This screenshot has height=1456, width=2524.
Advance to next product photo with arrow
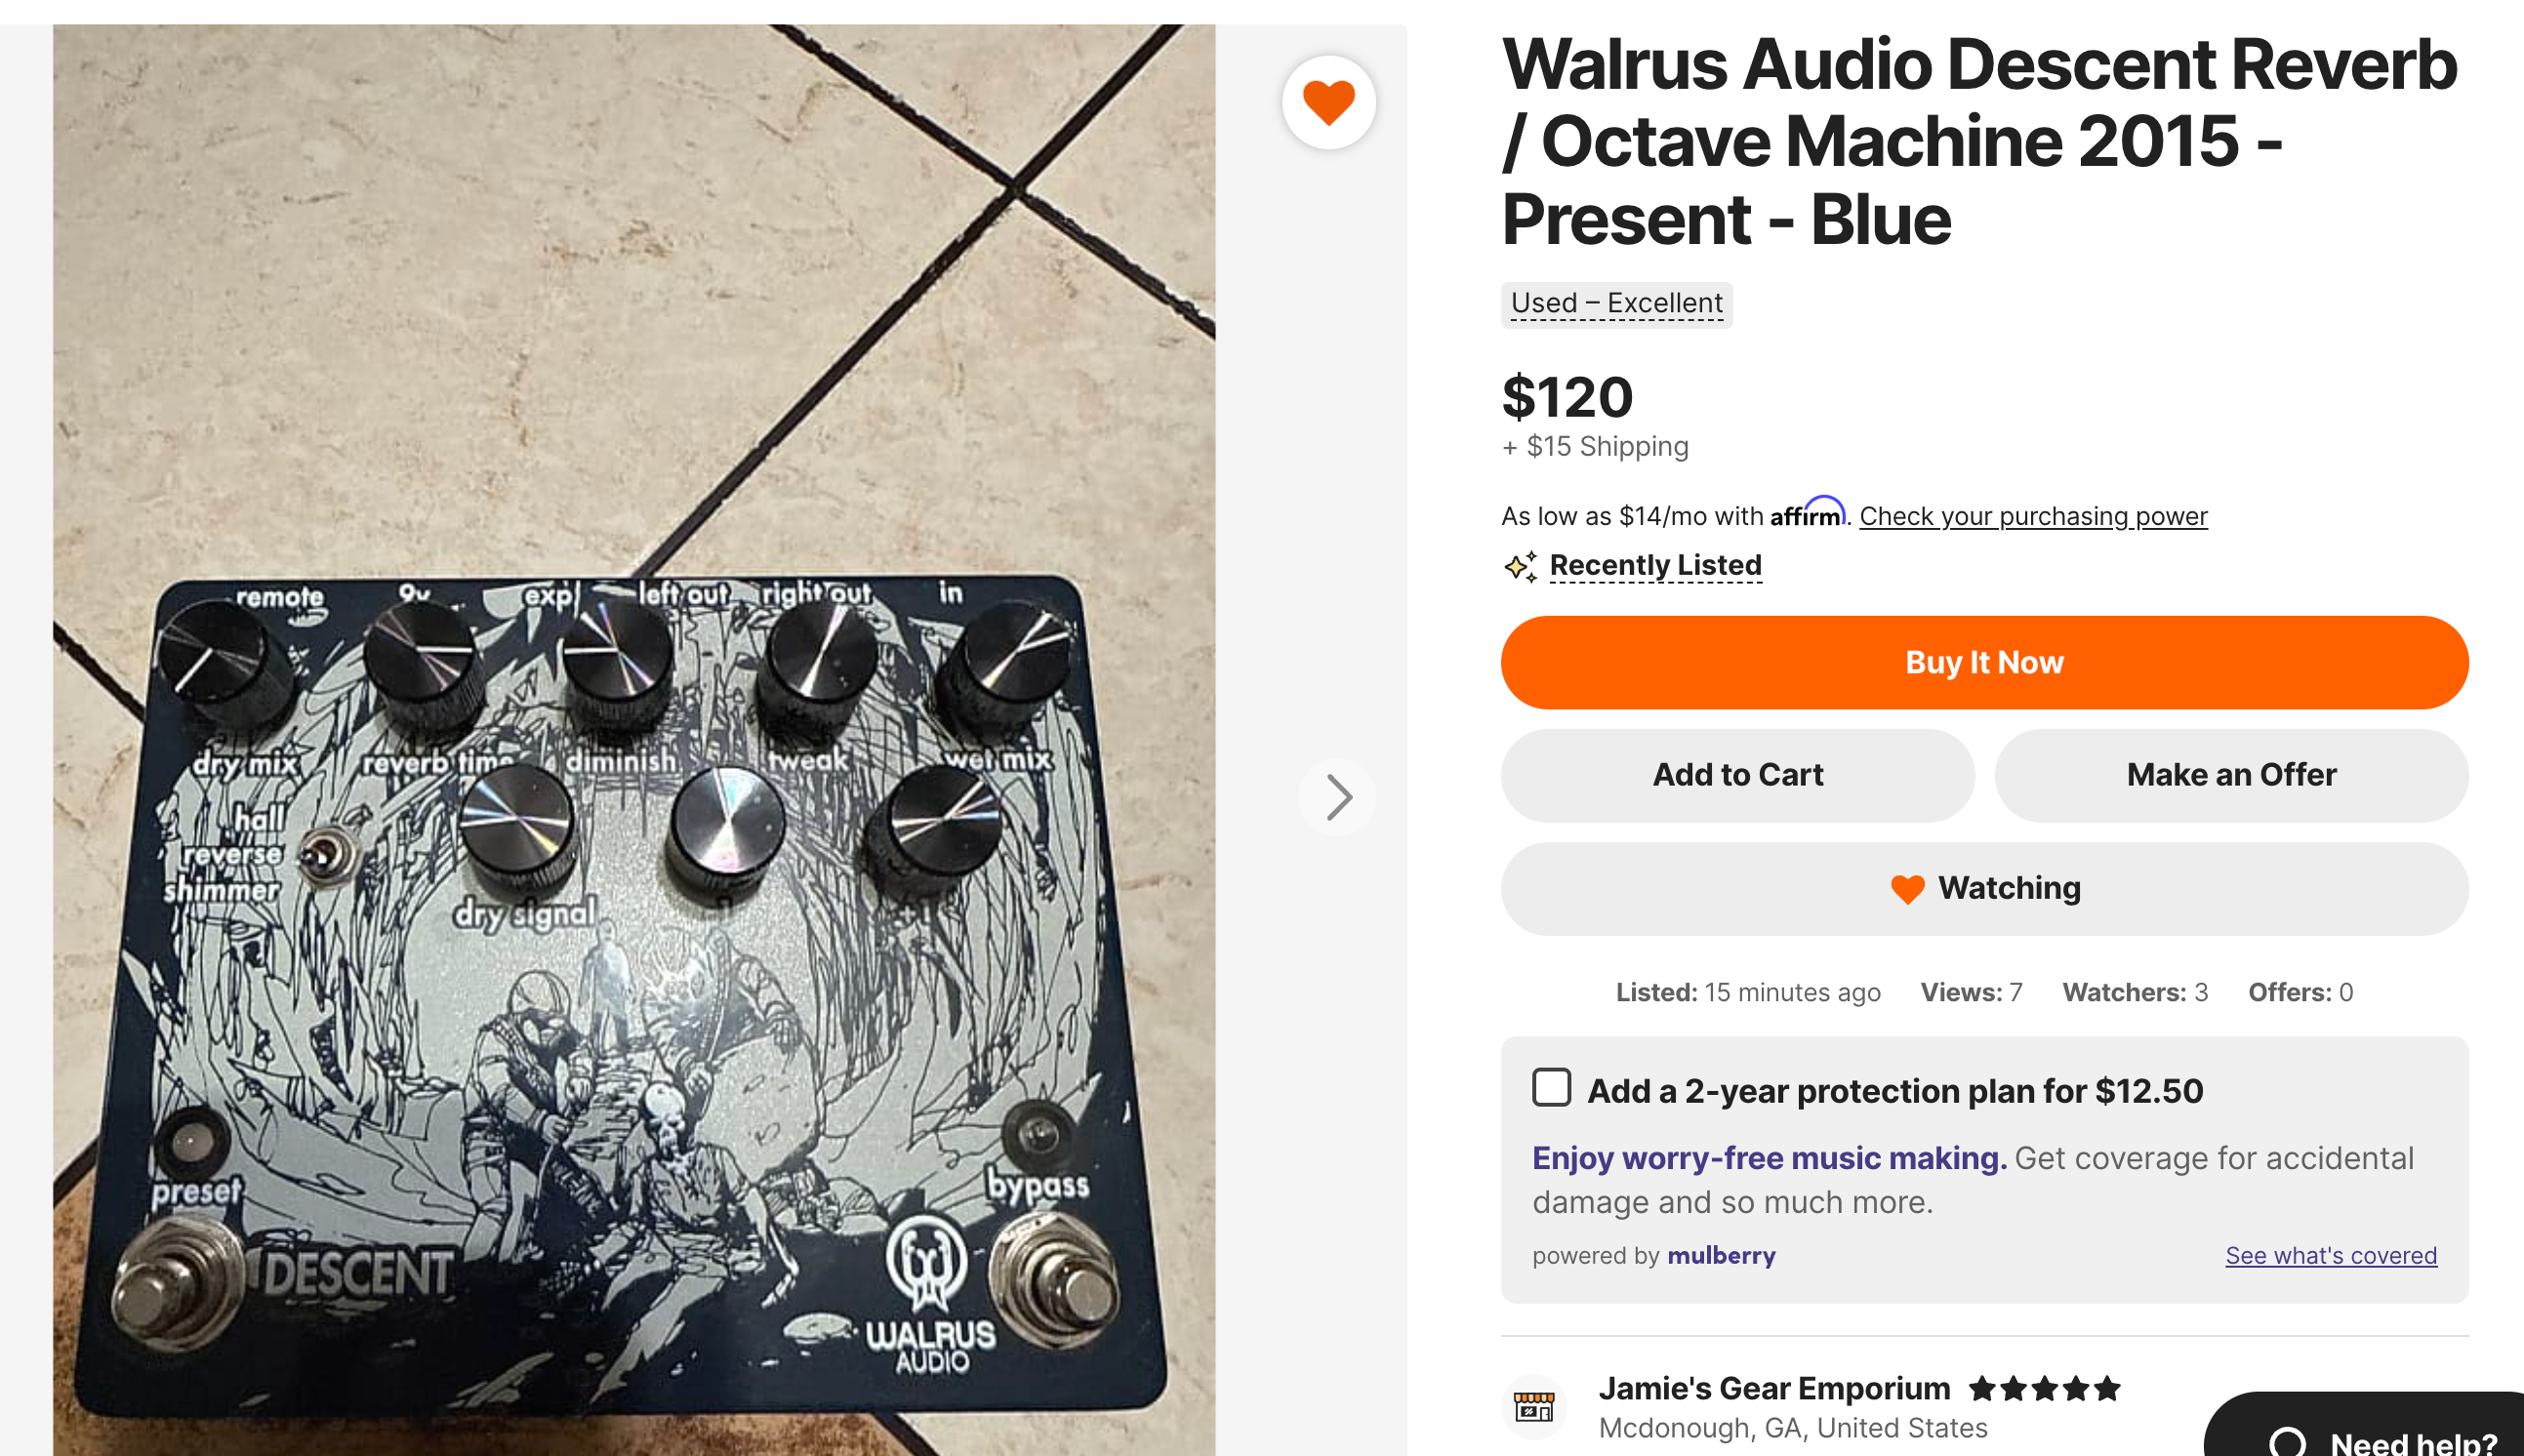(x=1338, y=797)
